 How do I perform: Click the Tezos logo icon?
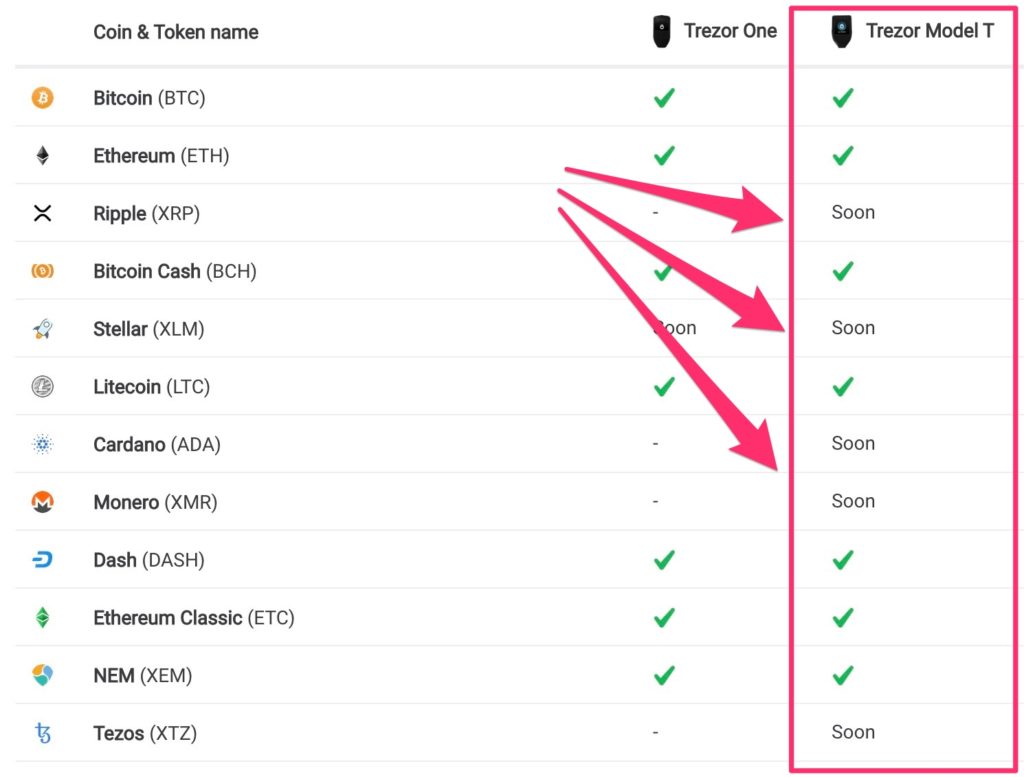pyautogui.click(x=42, y=734)
